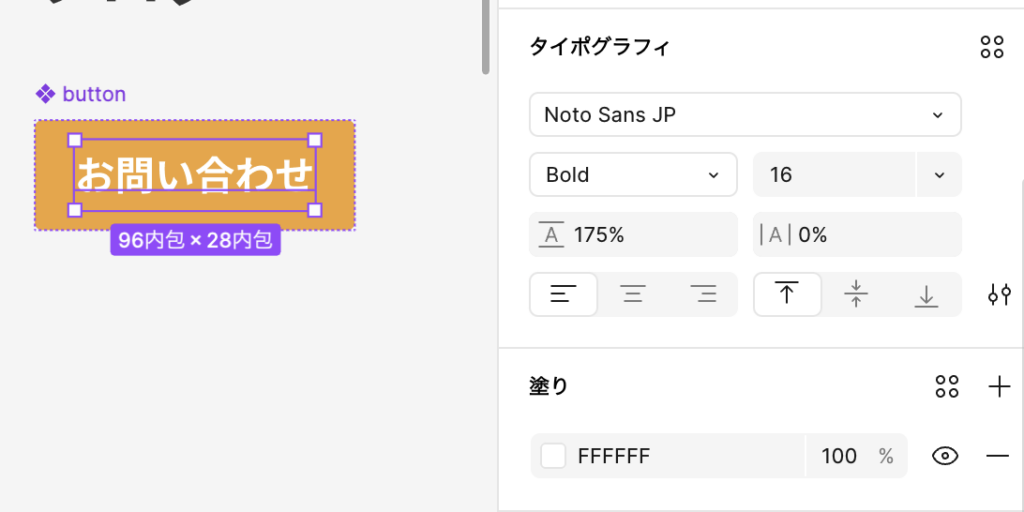1024x512 pixels.
Task: Open the Bold font weight dropdown
Action: coord(632,175)
